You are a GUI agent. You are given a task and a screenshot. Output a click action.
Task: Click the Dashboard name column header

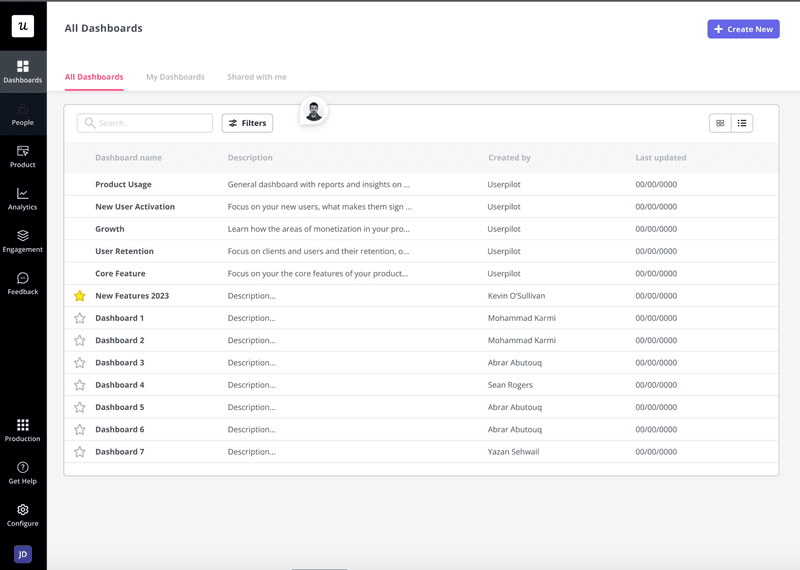tap(128, 158)
